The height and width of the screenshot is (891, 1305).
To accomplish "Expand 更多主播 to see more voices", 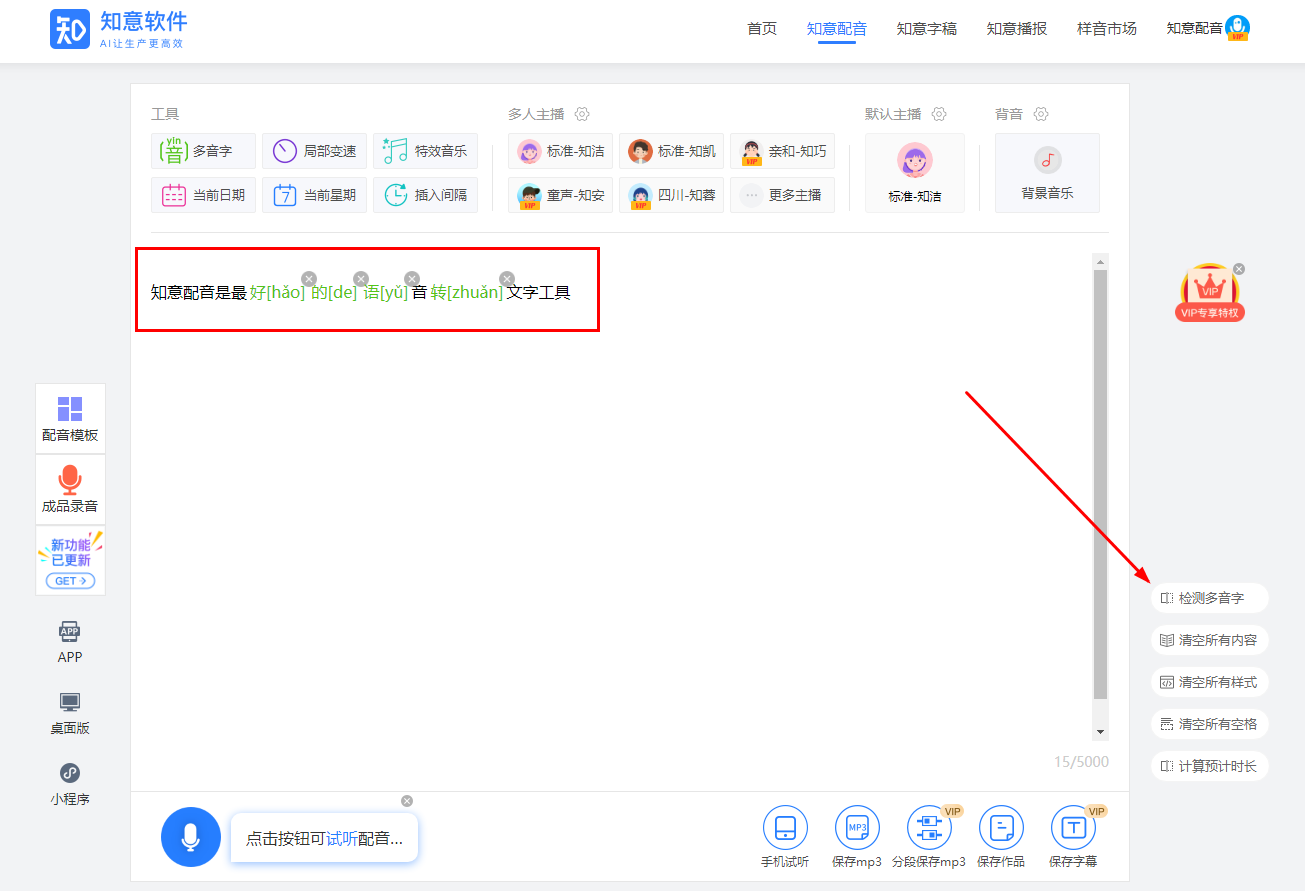I will point(782,195).
